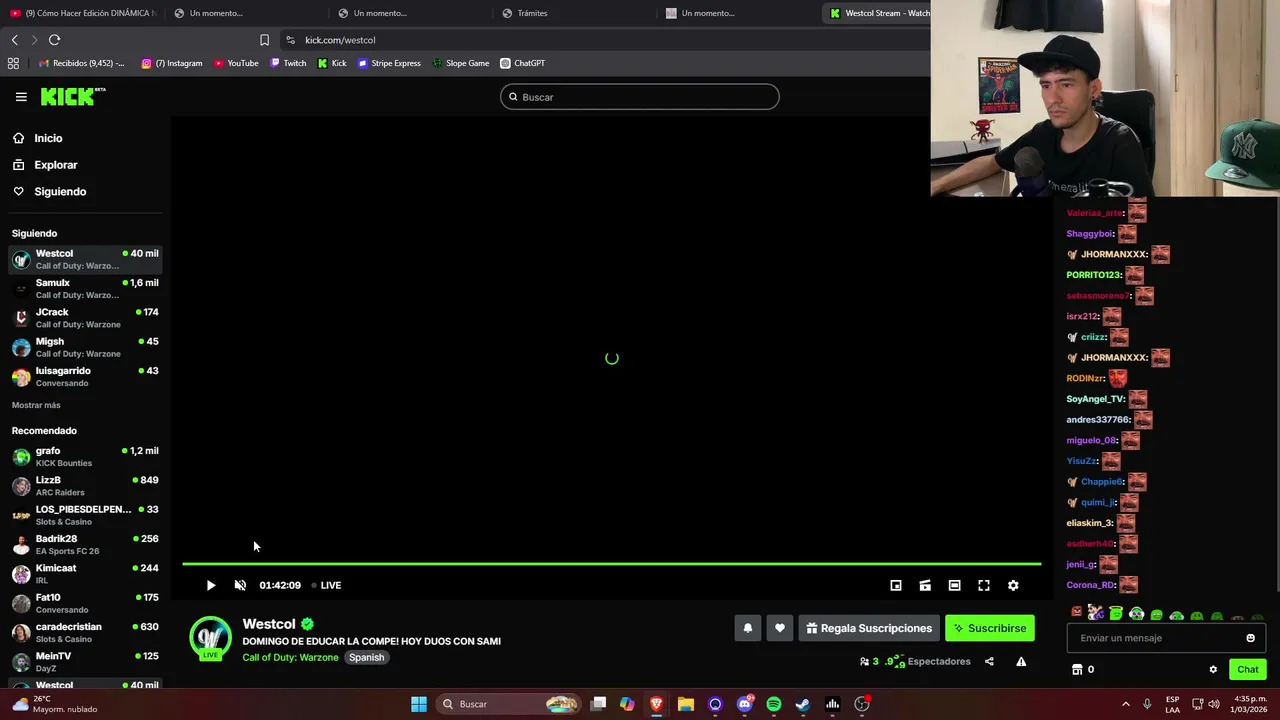Image resolution: width=1280 pixels, height=720 pixels.
Task: Open browser apps grid icon
Action: 13,63
